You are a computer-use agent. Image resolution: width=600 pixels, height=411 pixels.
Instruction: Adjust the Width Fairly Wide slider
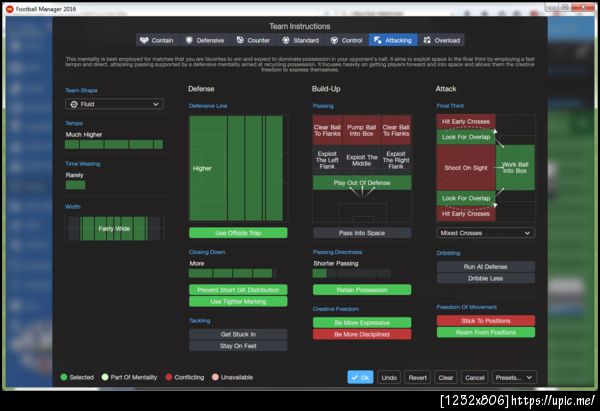(x=114, y=228)
